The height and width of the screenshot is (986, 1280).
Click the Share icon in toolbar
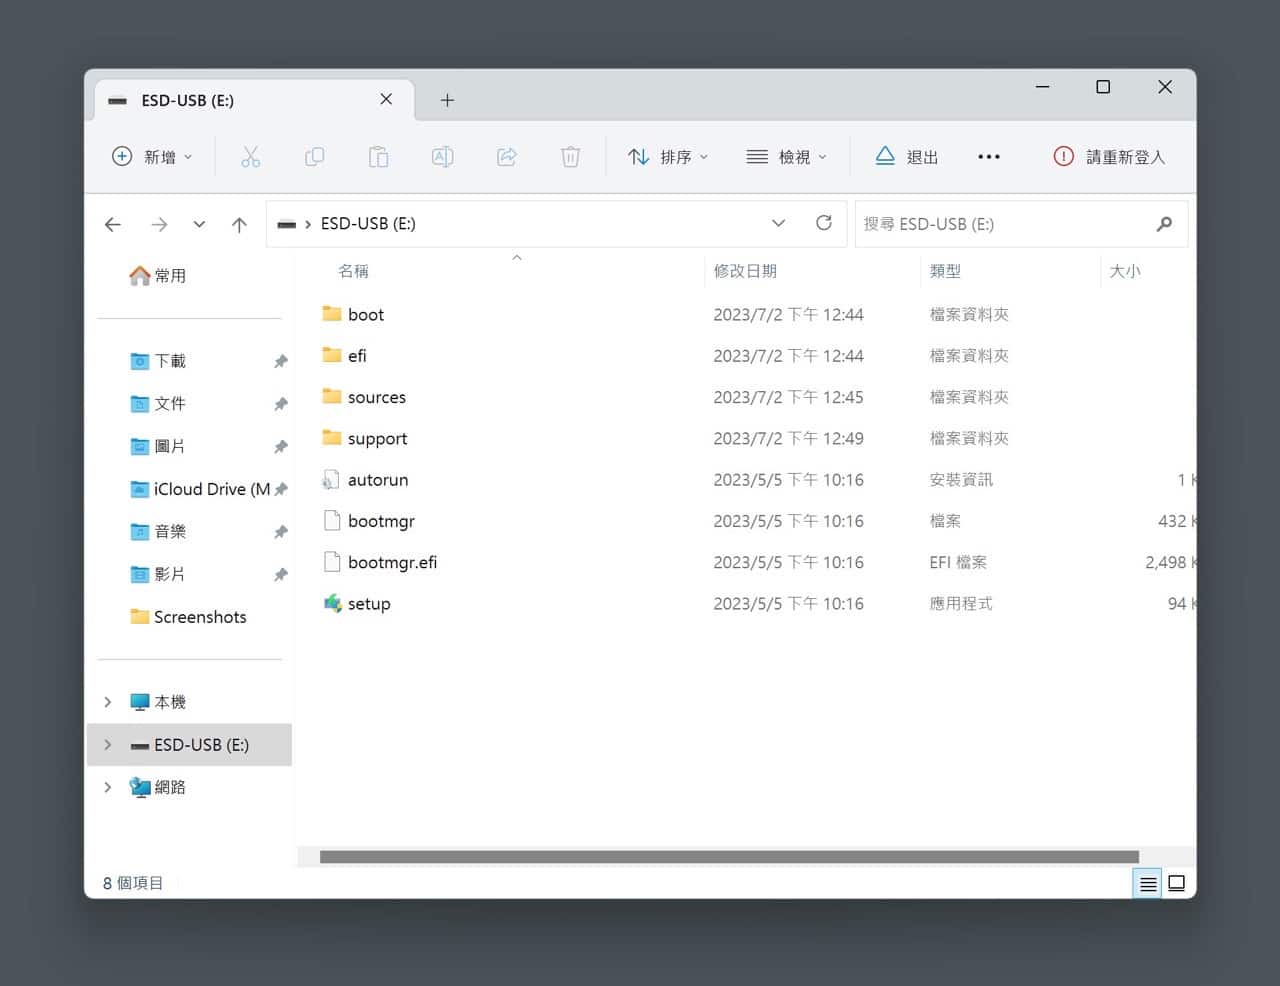click(x=507, y=157)
